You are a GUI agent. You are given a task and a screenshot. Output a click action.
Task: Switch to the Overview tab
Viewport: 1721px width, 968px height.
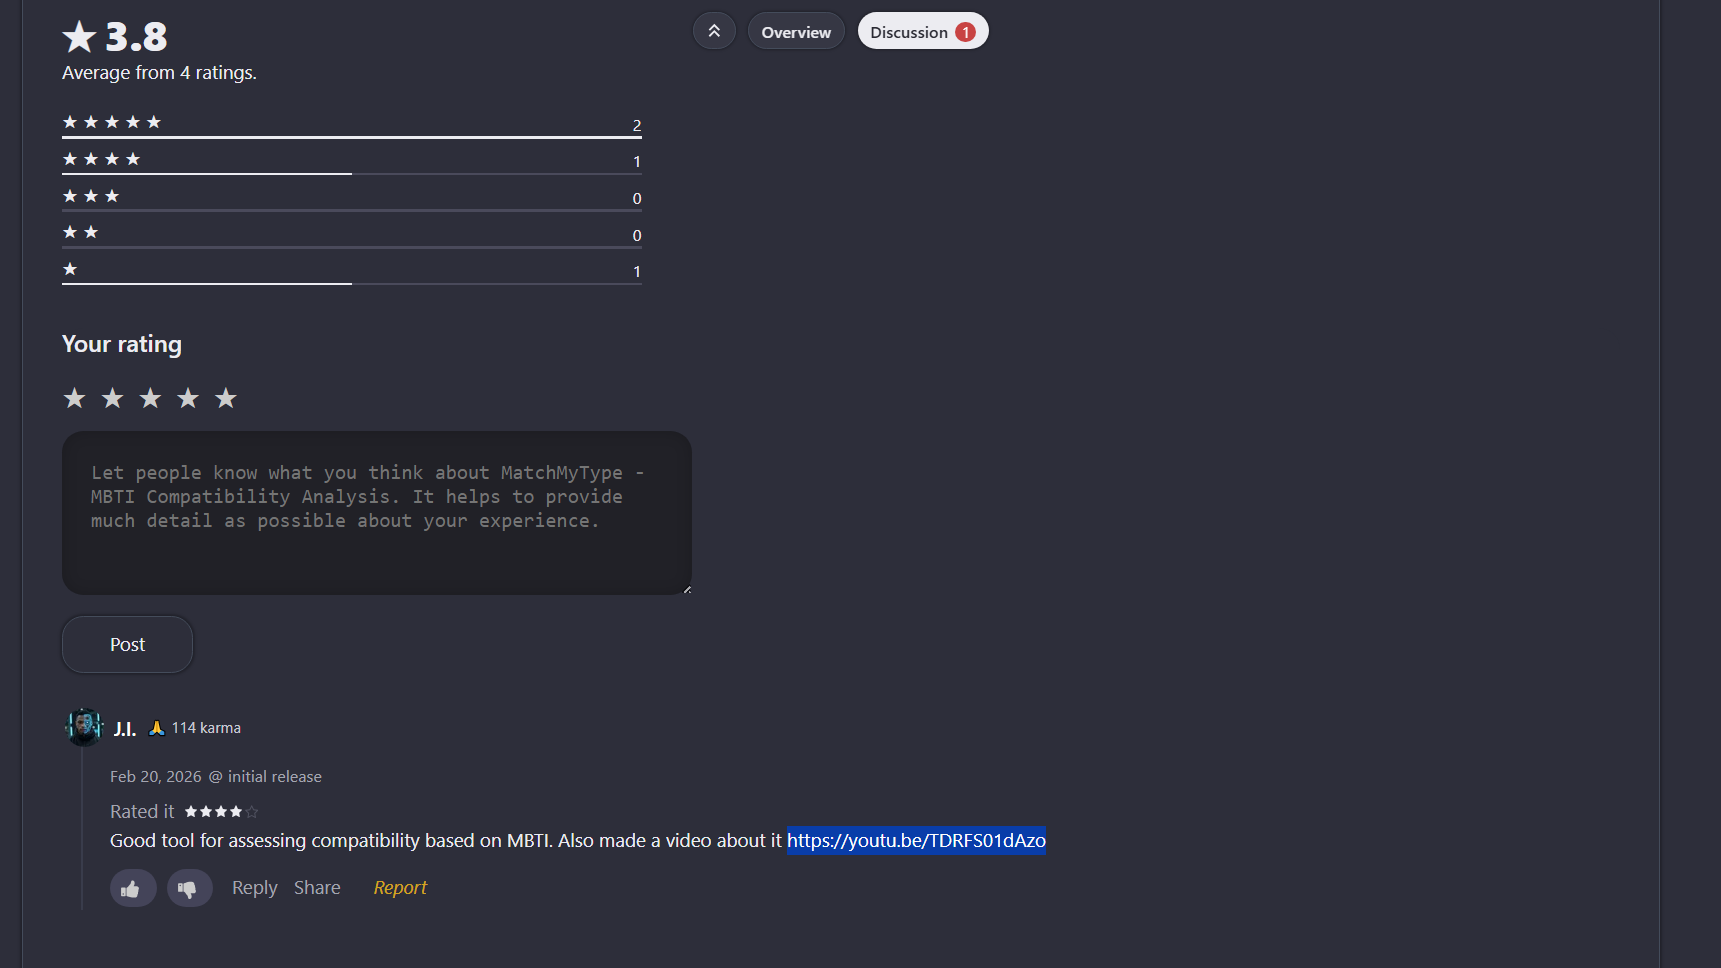point(796,32)
